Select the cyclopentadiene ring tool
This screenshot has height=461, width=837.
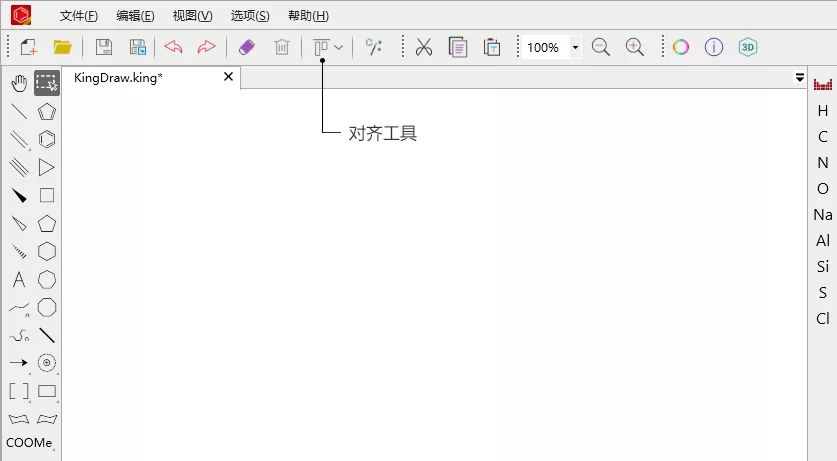point(47,112)
